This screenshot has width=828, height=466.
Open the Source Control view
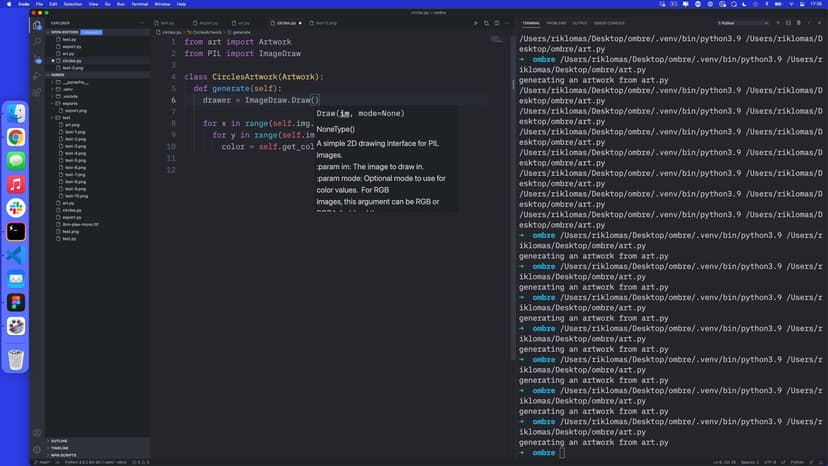[37, 58]
